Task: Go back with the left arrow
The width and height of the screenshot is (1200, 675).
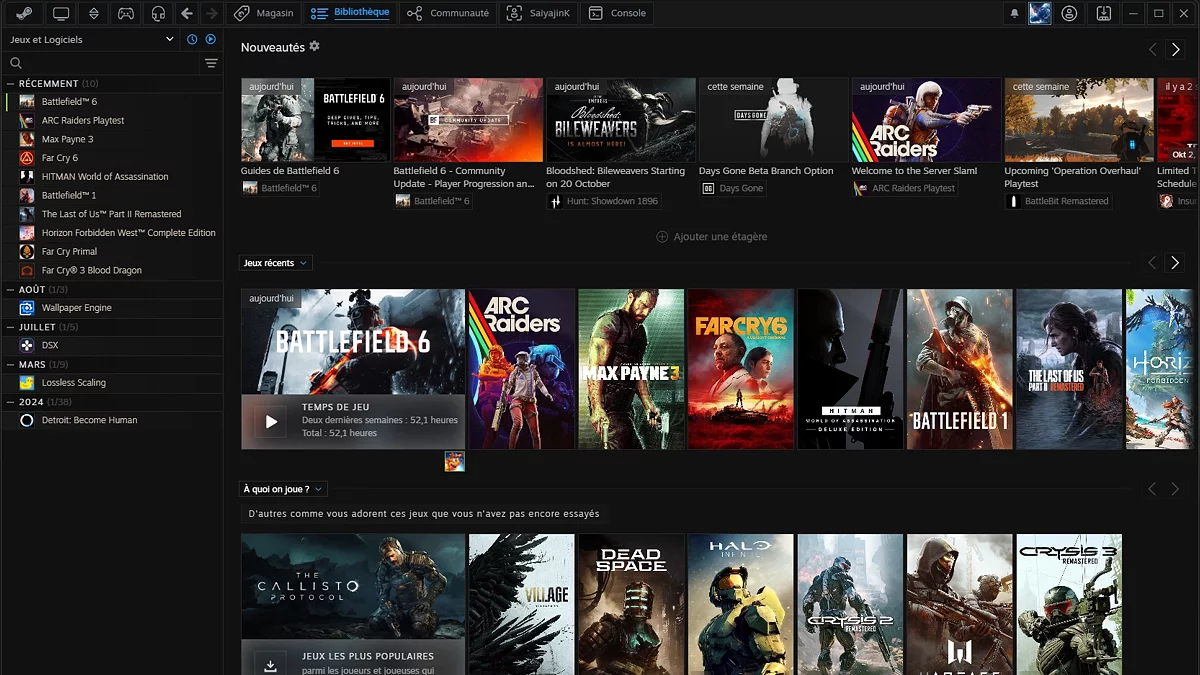Action: (x=187, y=14)
